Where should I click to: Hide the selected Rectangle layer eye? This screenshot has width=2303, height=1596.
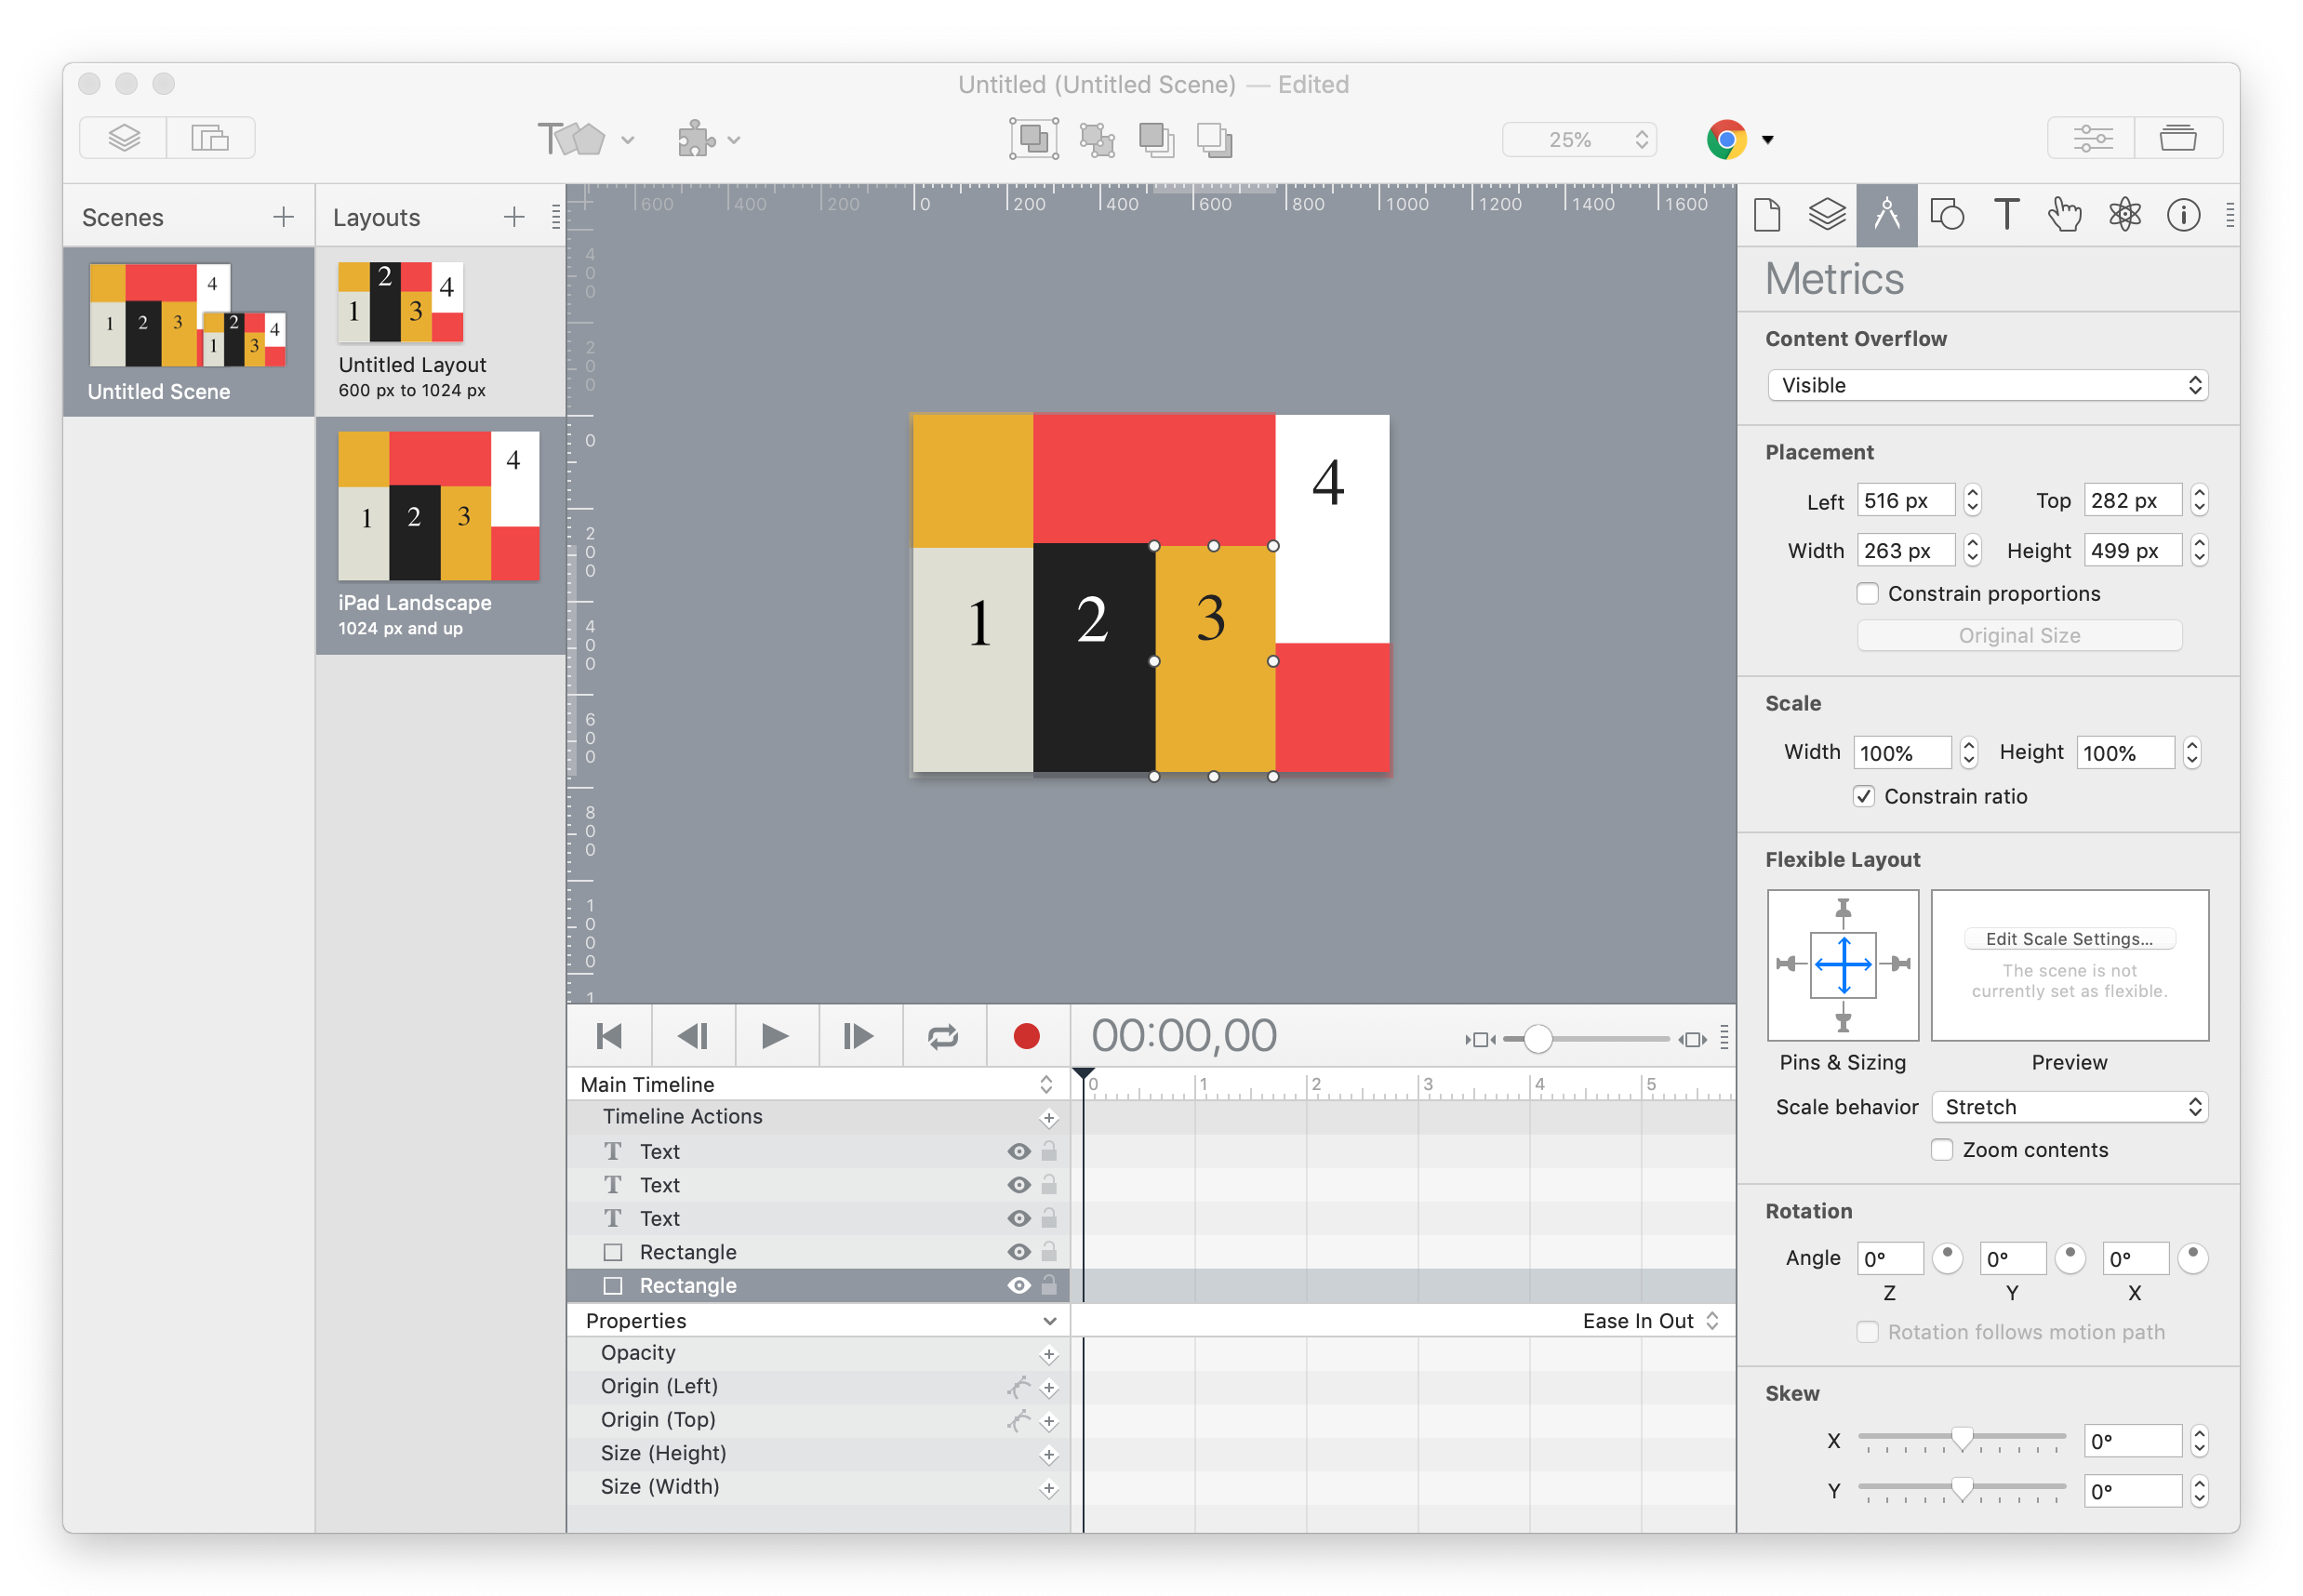click(1019, 1286)
